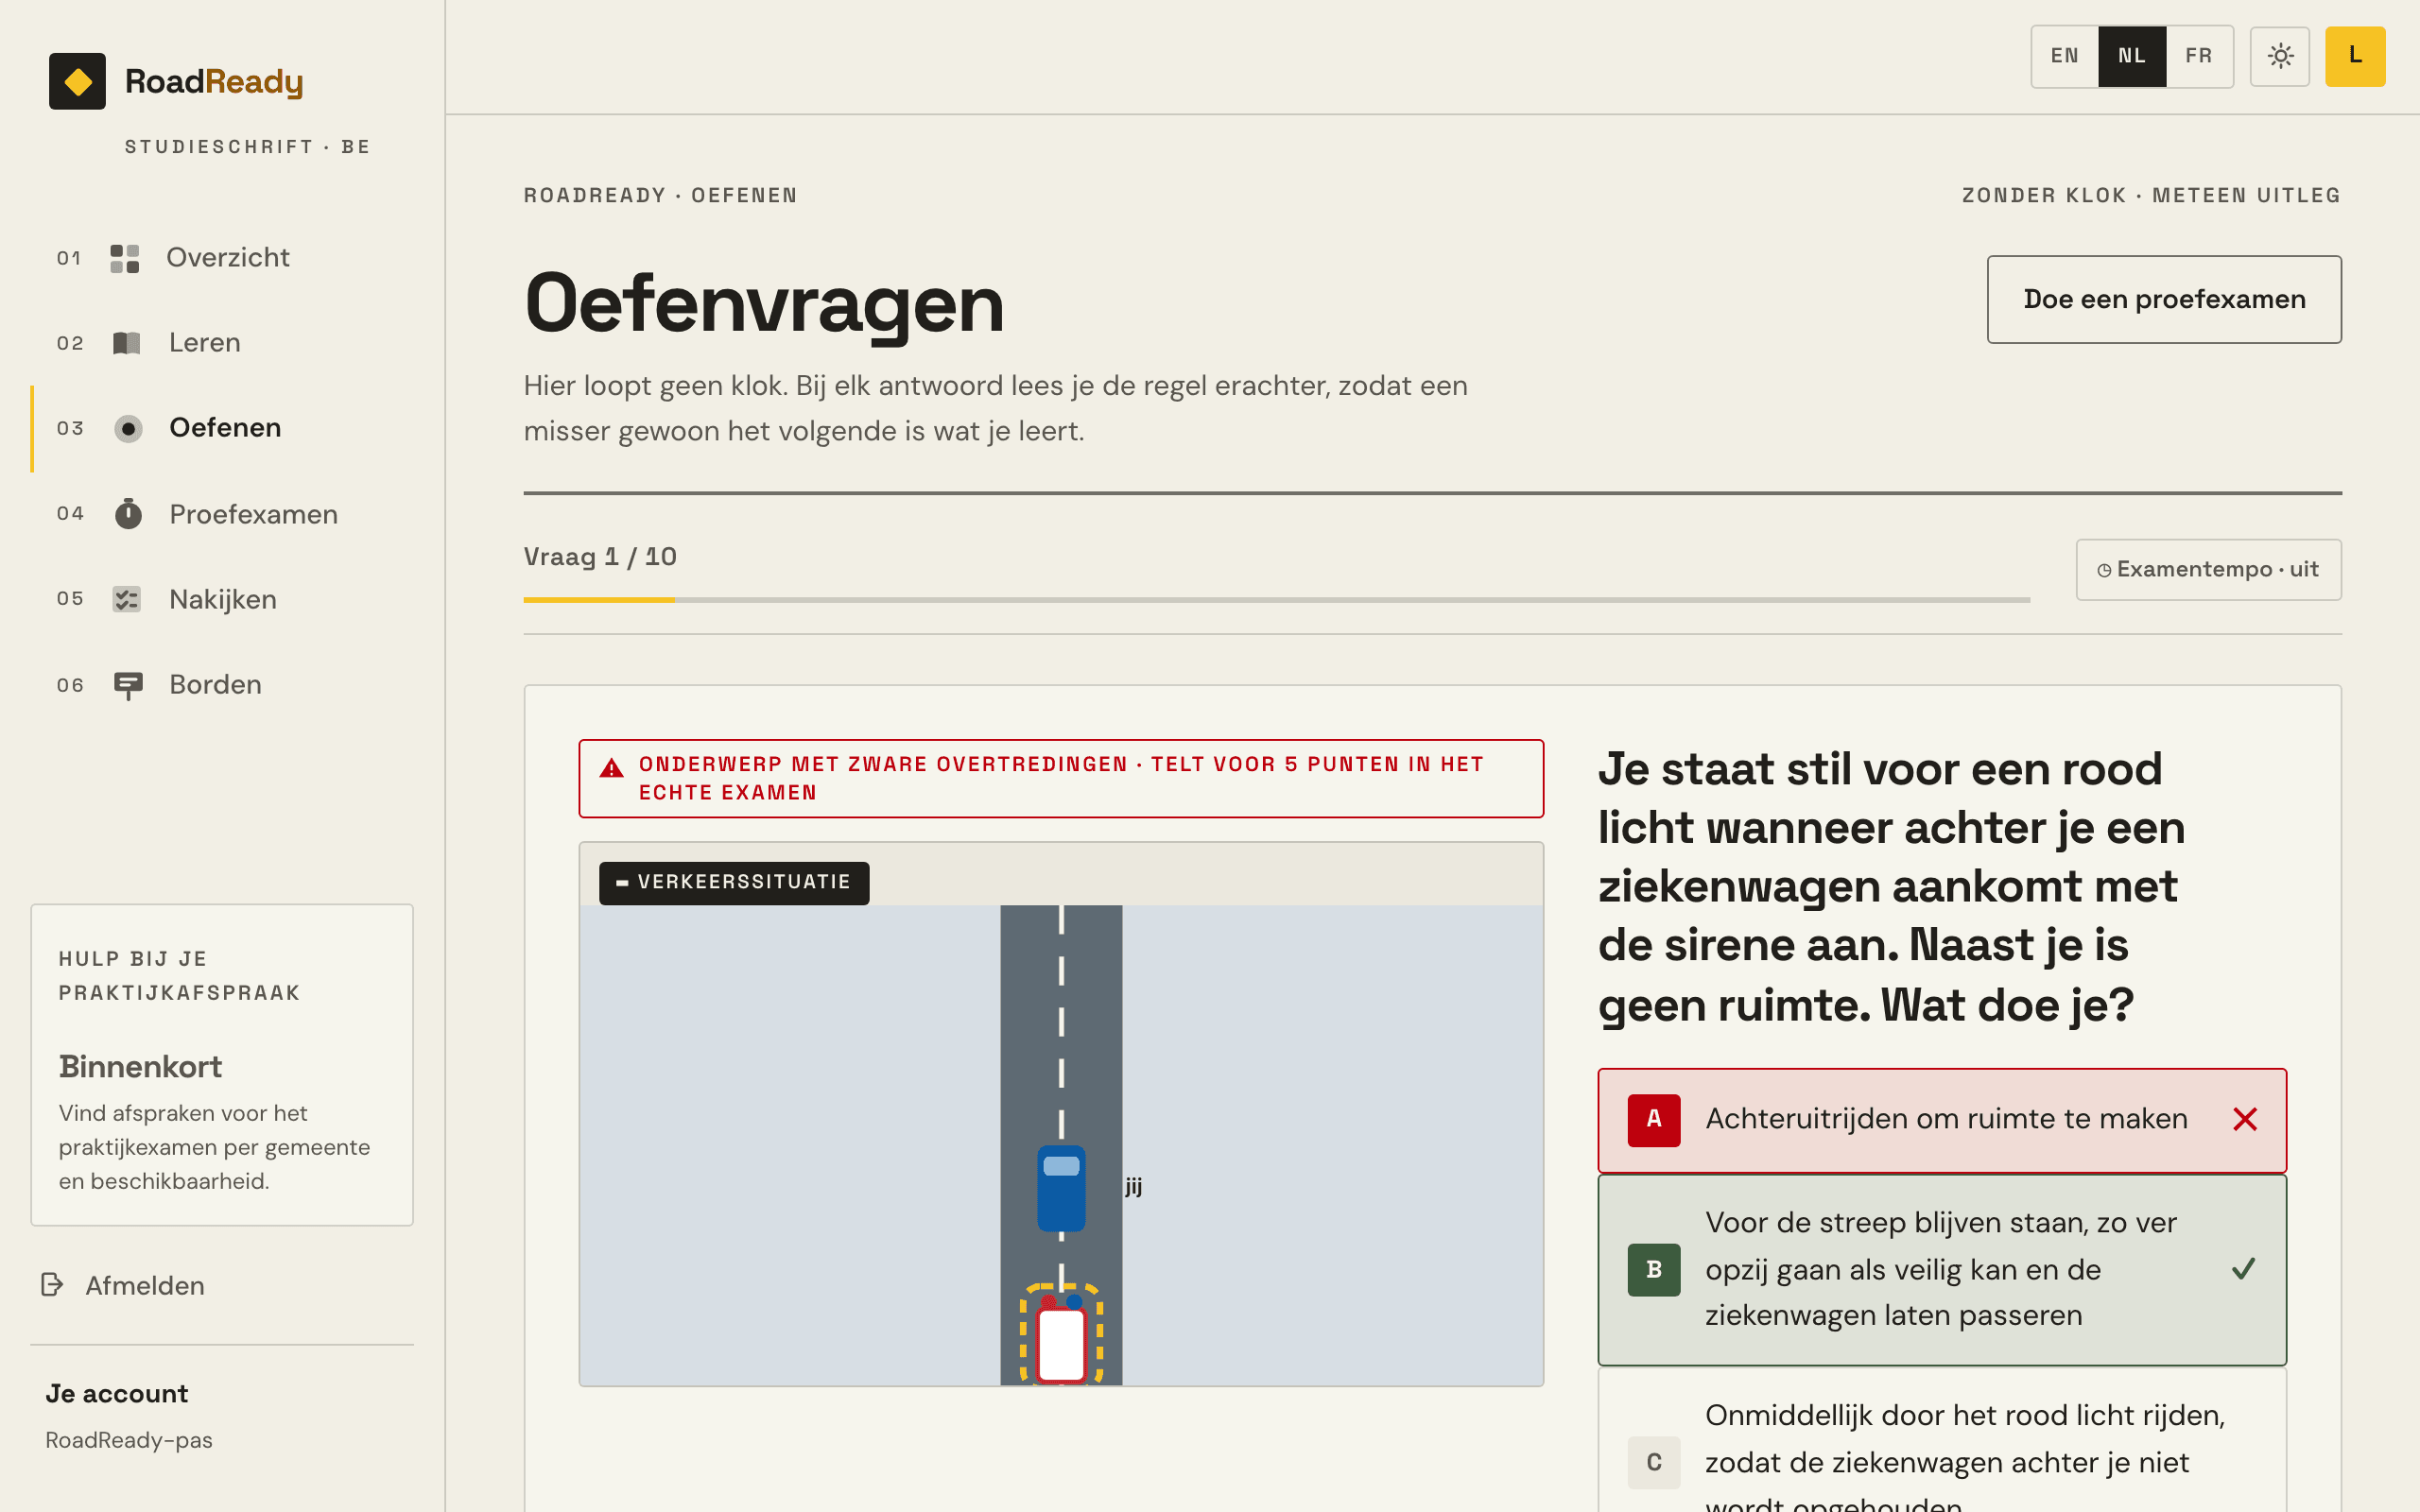Click the Je account heading
This screenshot has height=1512, width=2420.
pyautogui.click(x=117, y=1393)
